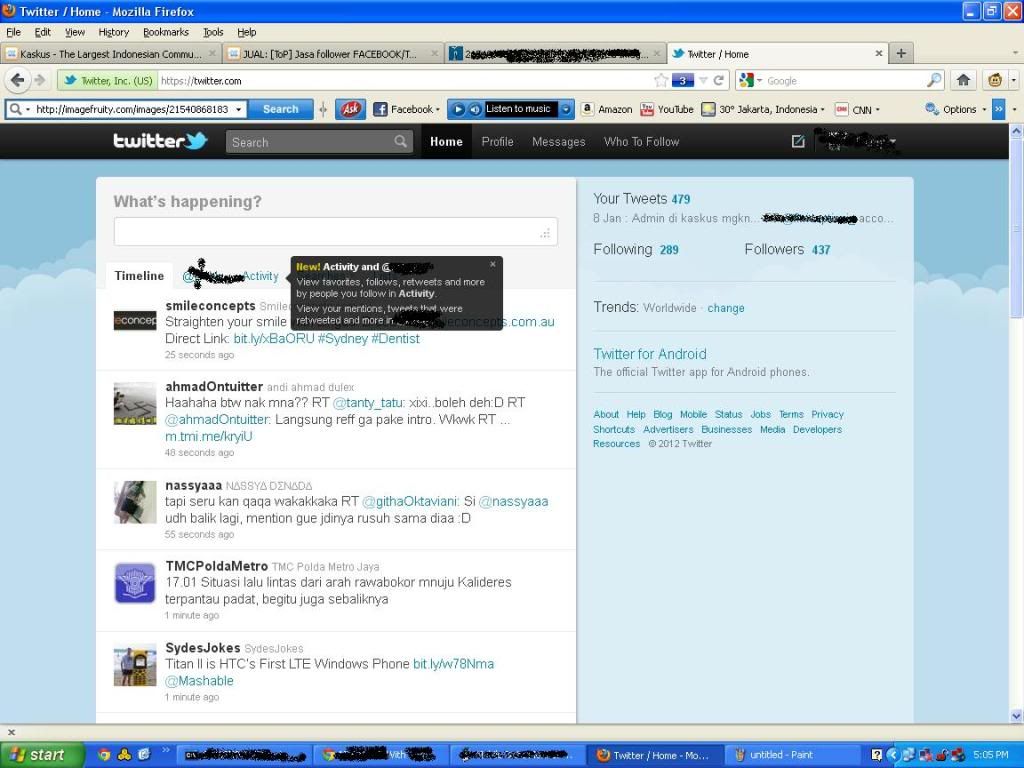Open a new Firefox tab with plus
Image resolution: width=1024 pixels, height=768 pixels.
point(901,54)
